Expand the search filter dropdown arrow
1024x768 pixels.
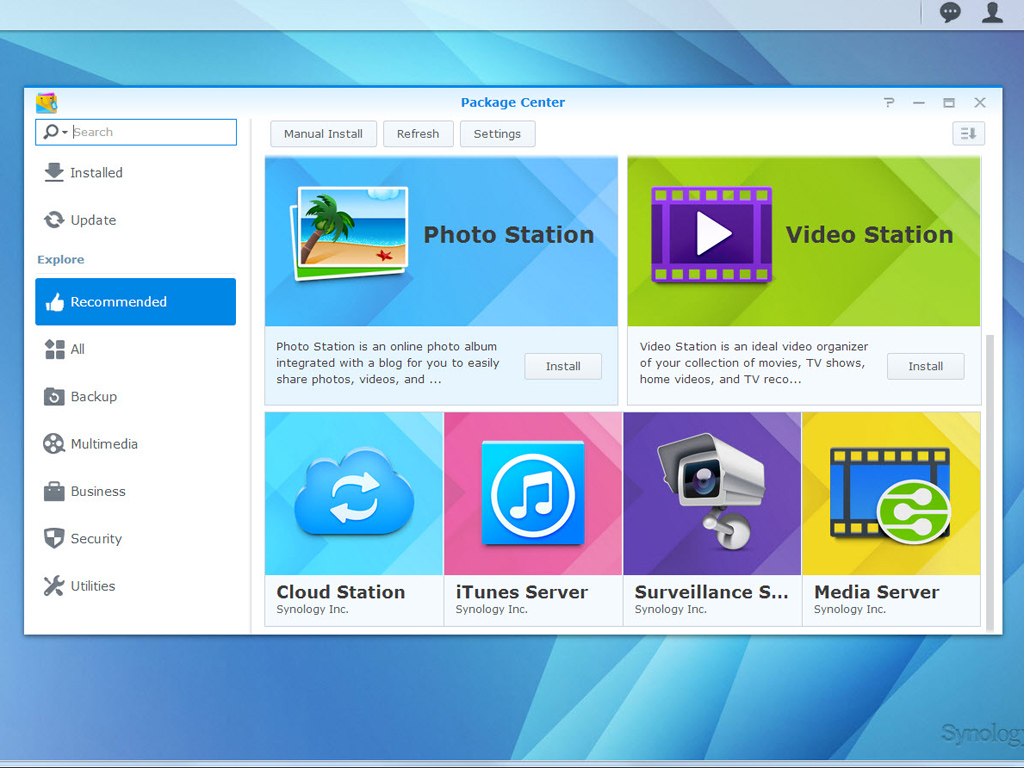(x=65, y=133)
